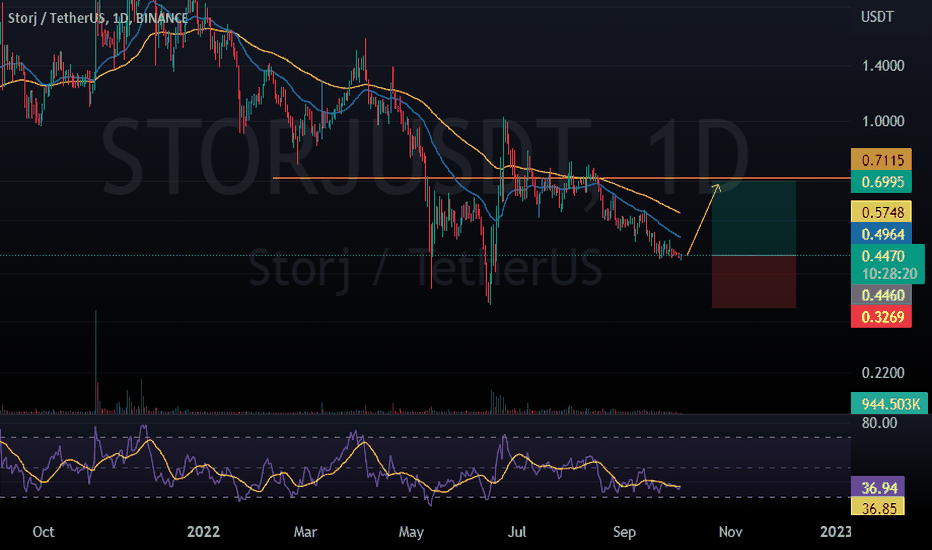932x550 pixels.
Task: Select the 0.3269 red stop price label
Action: tap(881, 317)
